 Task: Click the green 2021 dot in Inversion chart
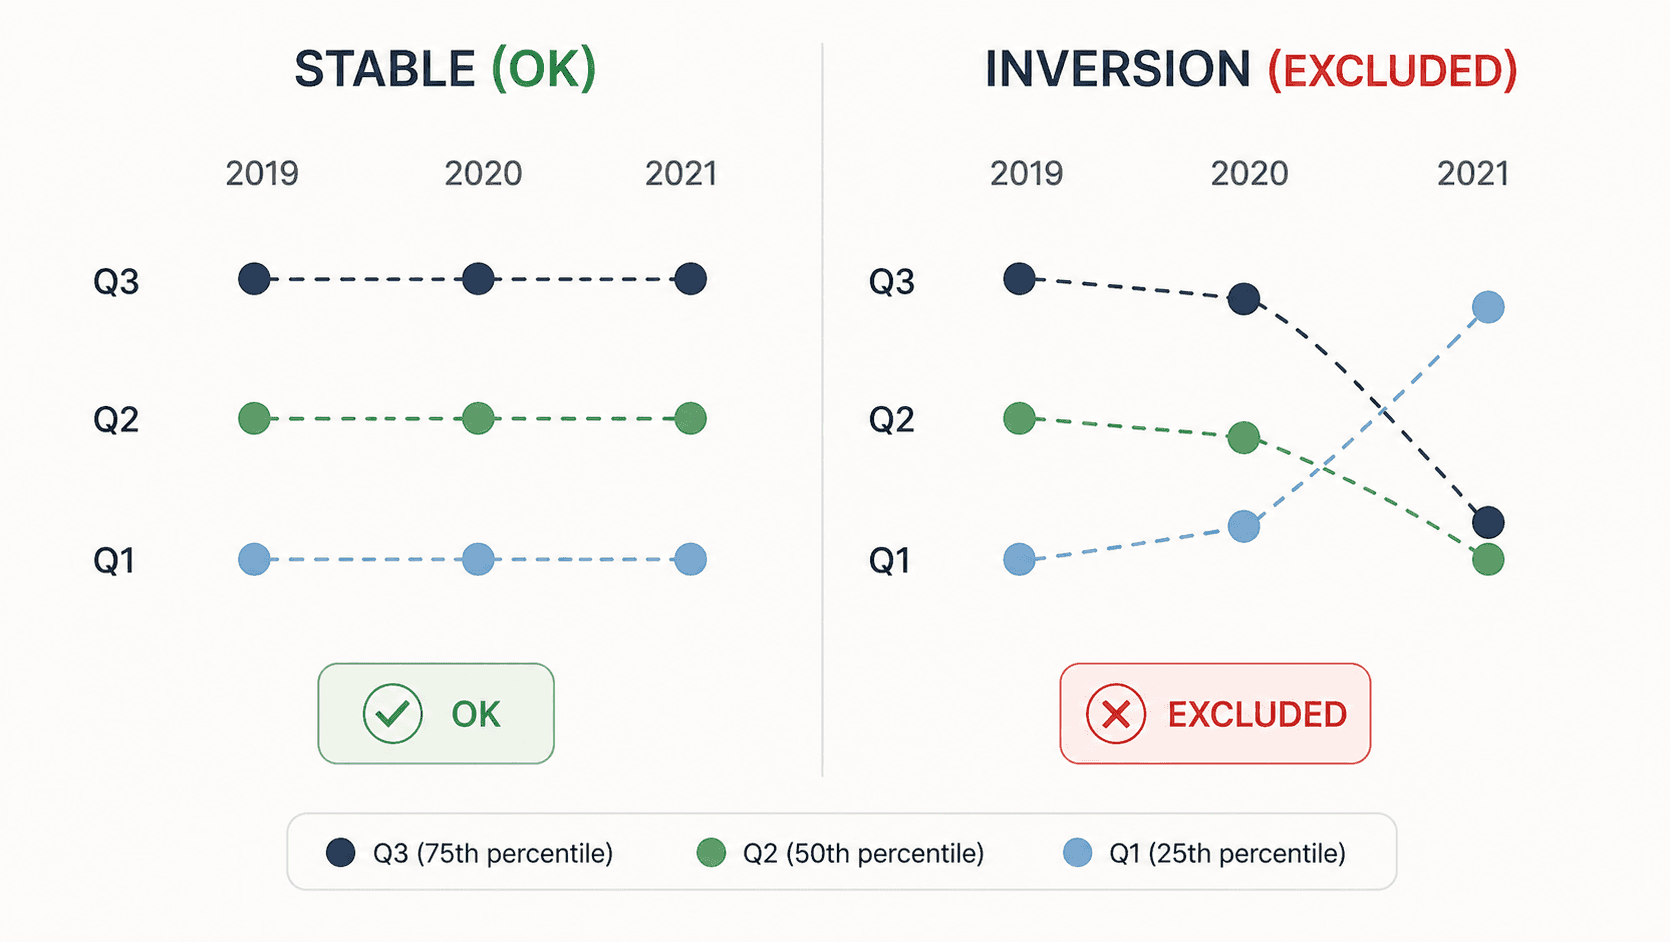[1488, 559]
